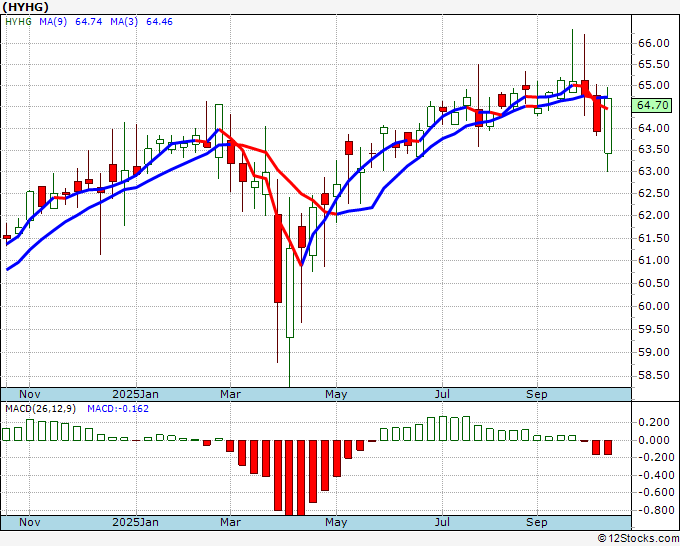Click the 66.00 price axis label

pyautogui.click(x=654, y=43)
